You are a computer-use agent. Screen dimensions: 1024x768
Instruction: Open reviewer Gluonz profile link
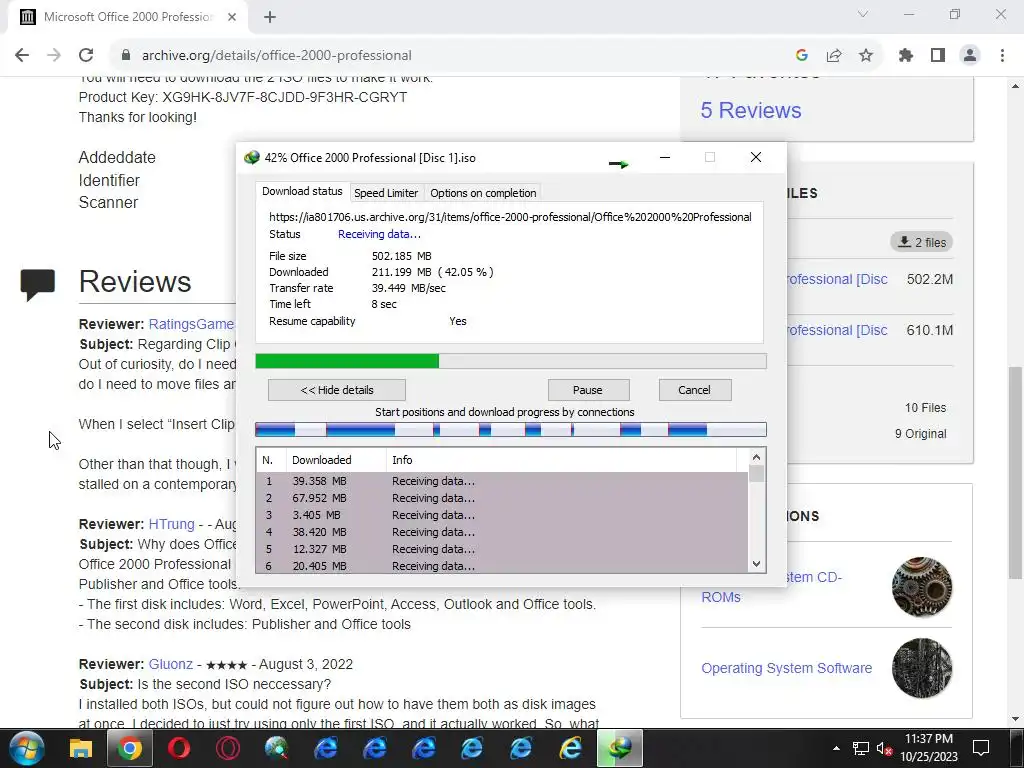(x=170, y=664)
